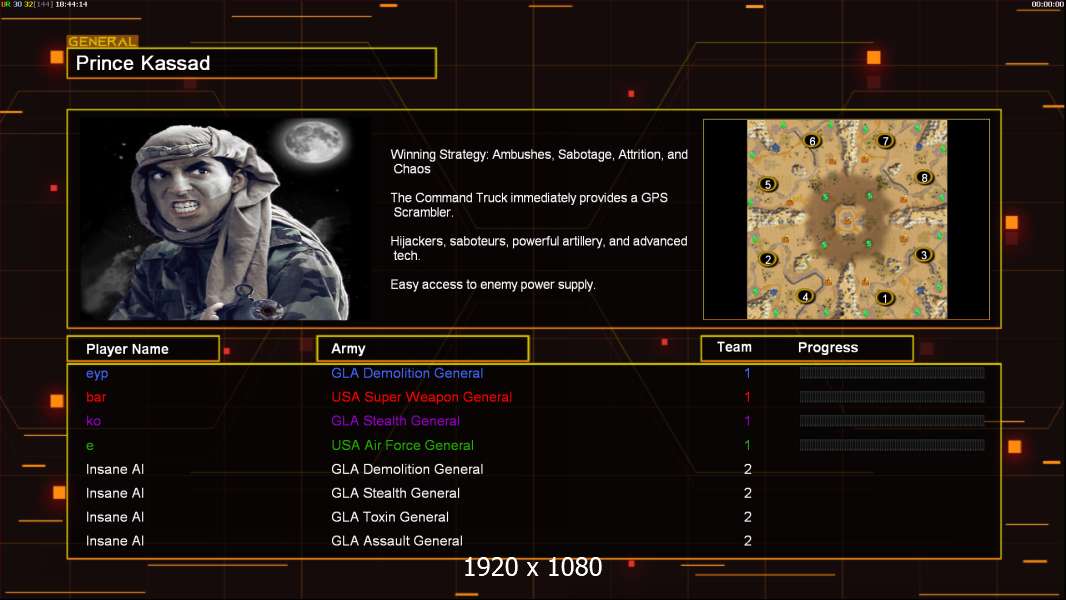Screen dimensions: 1066x600
Task: Click start position 5 on the minimap
Action: pos(768,184)
